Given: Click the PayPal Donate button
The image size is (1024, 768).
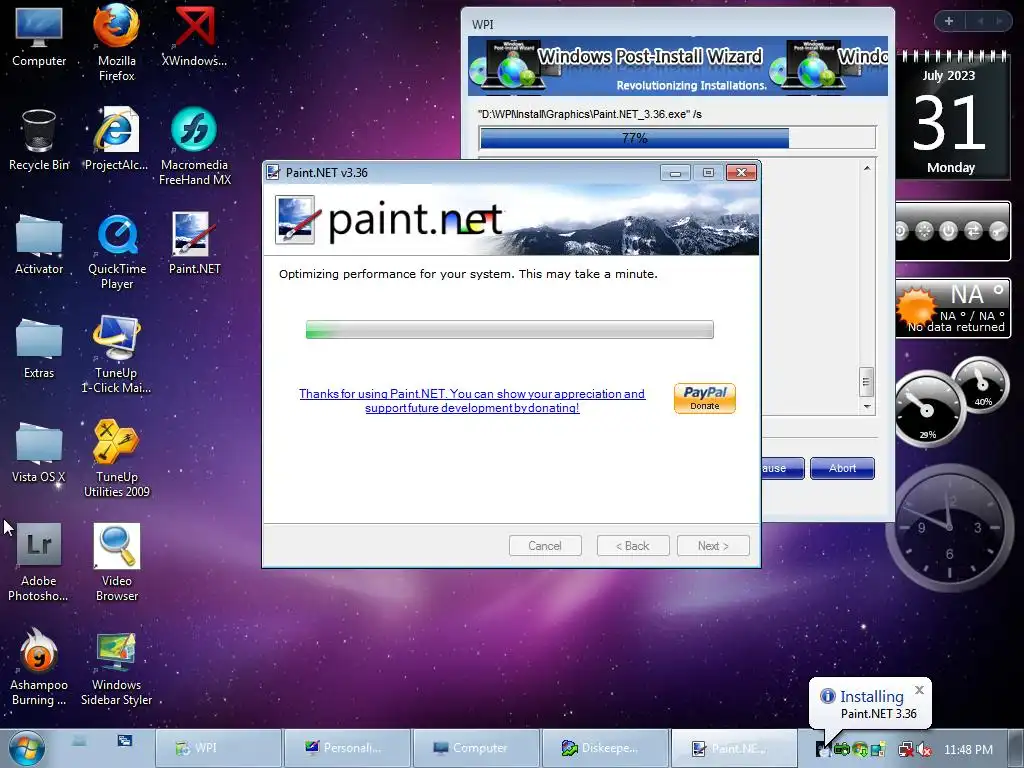Looking at the screenshot, I should 705,398.
